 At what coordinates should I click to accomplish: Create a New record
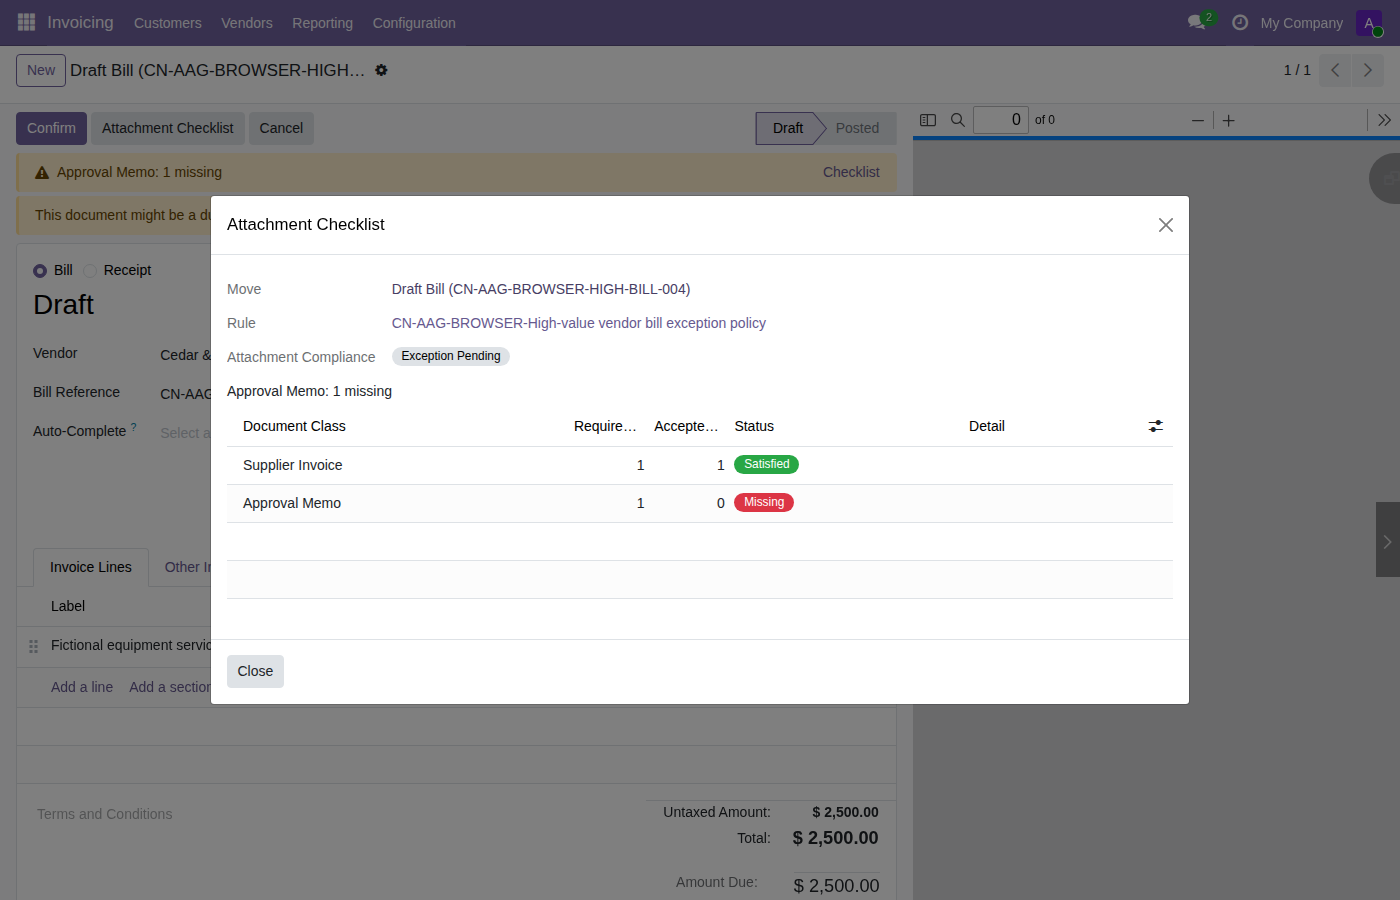(41, 70)
